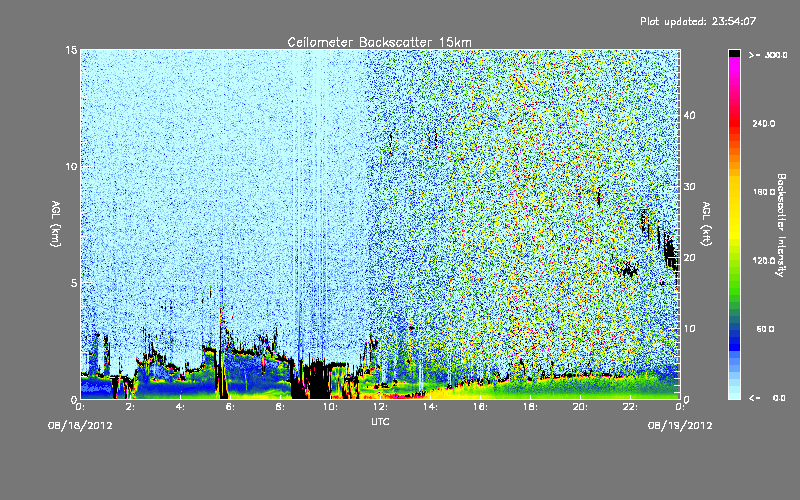Select the "16:" hour tick label
This screenshot has width=800, height=500.
click(480, 407)
